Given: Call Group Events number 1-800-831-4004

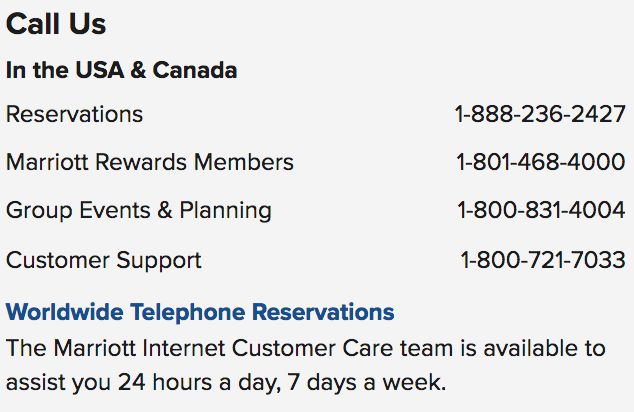Looking at the screenshot, I should 541,210.
